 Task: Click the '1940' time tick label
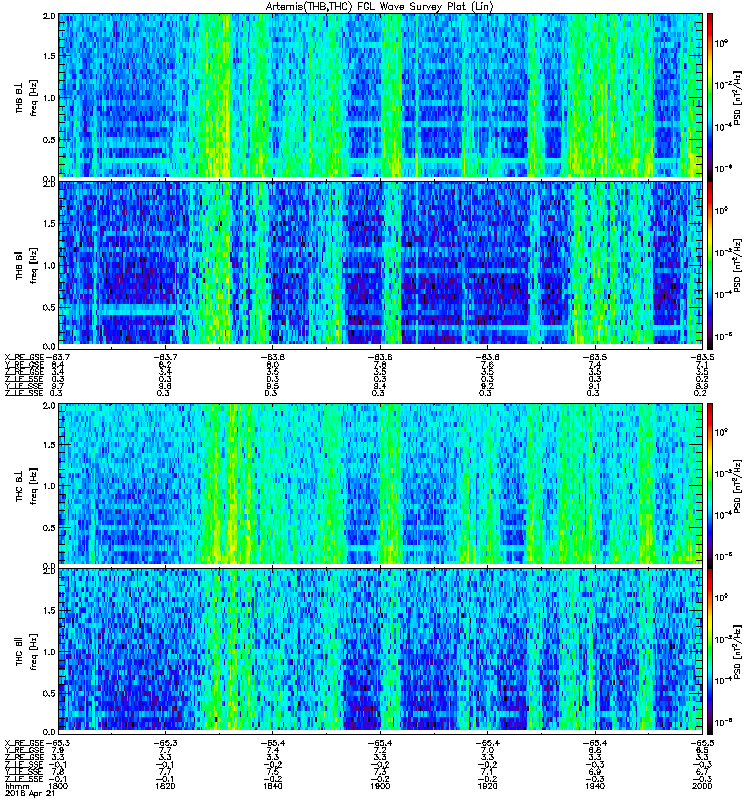point(595,786)
